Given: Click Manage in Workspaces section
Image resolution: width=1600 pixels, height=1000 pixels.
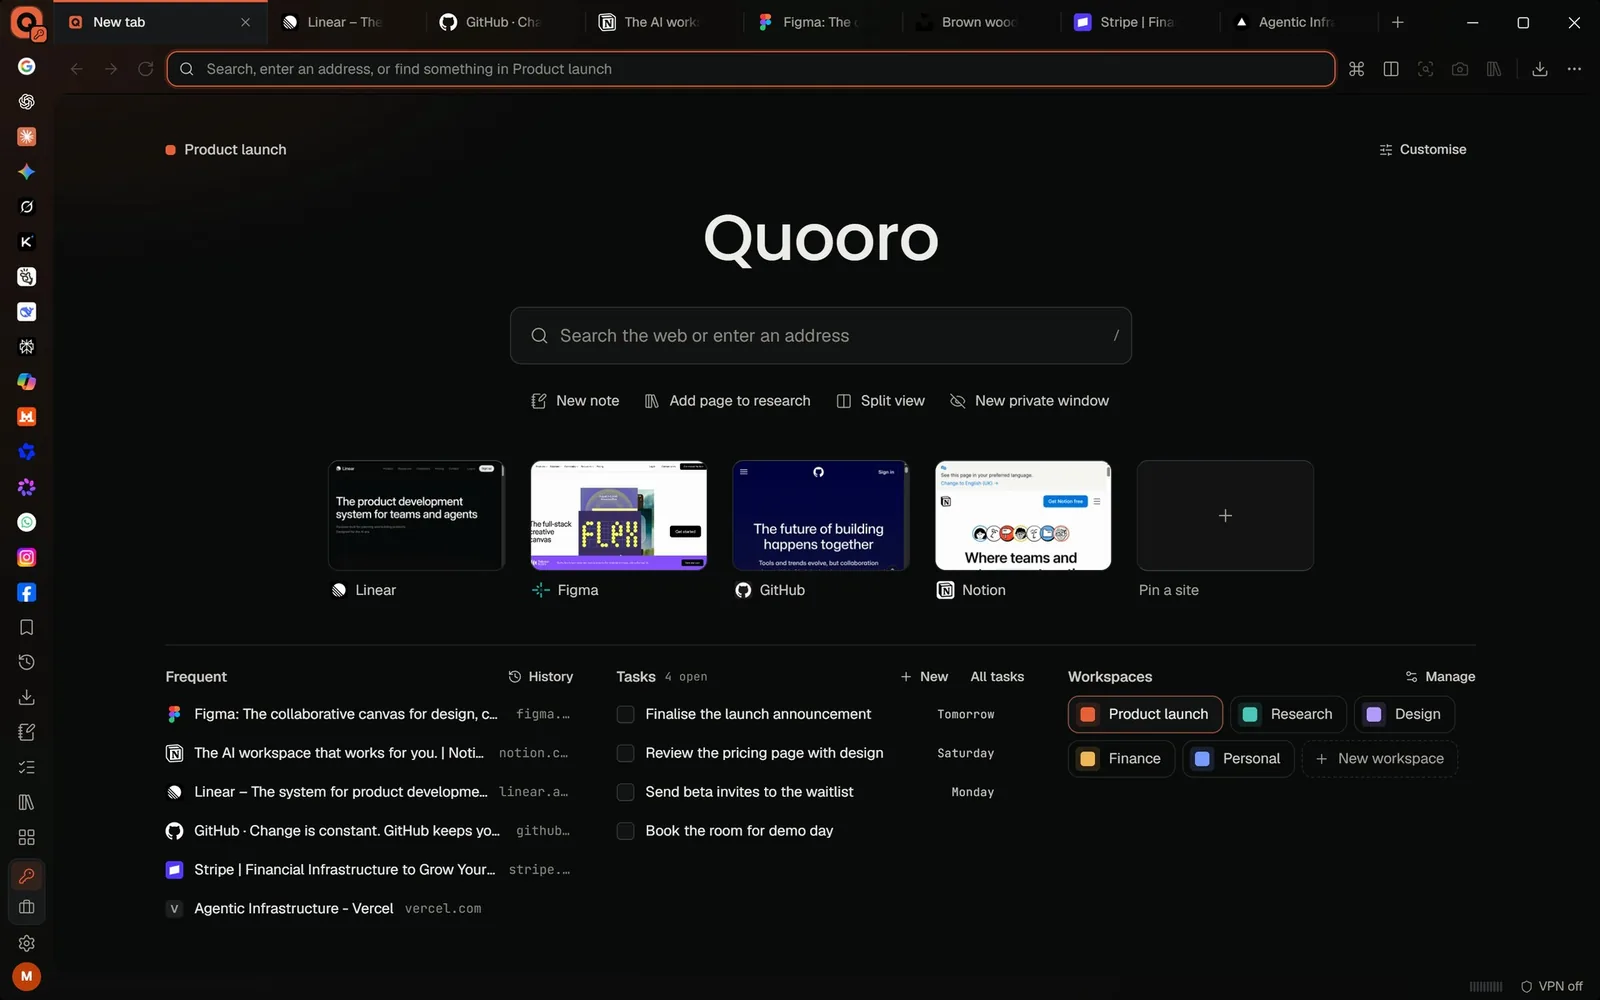Looking at the screenshot, I should (x=1440, y=677).
